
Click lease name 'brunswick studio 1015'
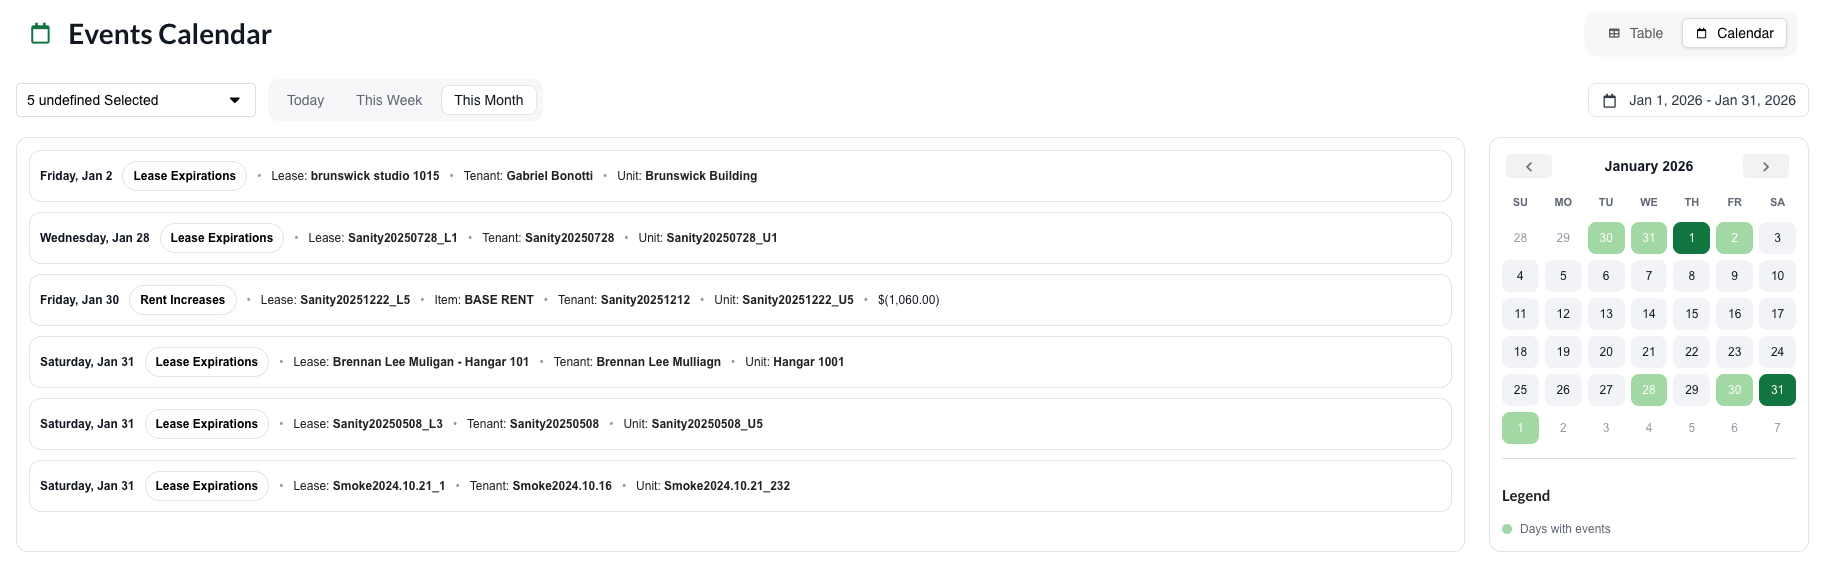pyautogui.click(x=375, y=176)
